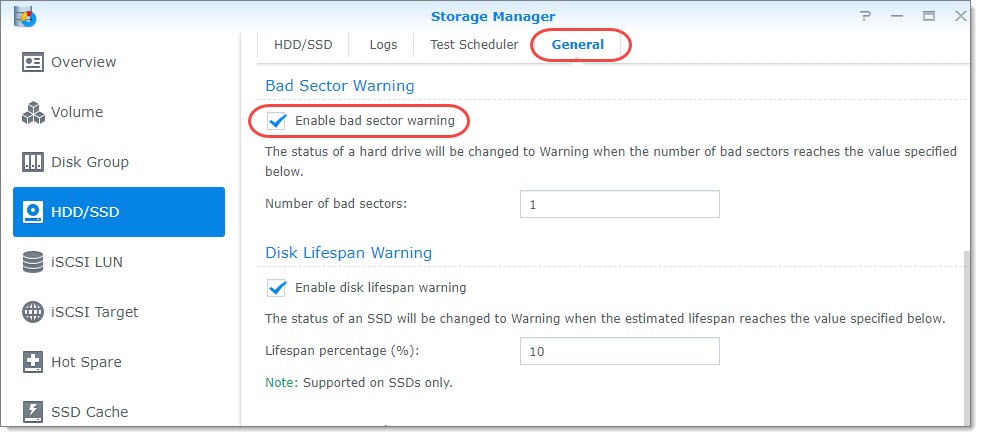
Task: Select the General tab
Action: coord(578,45)
